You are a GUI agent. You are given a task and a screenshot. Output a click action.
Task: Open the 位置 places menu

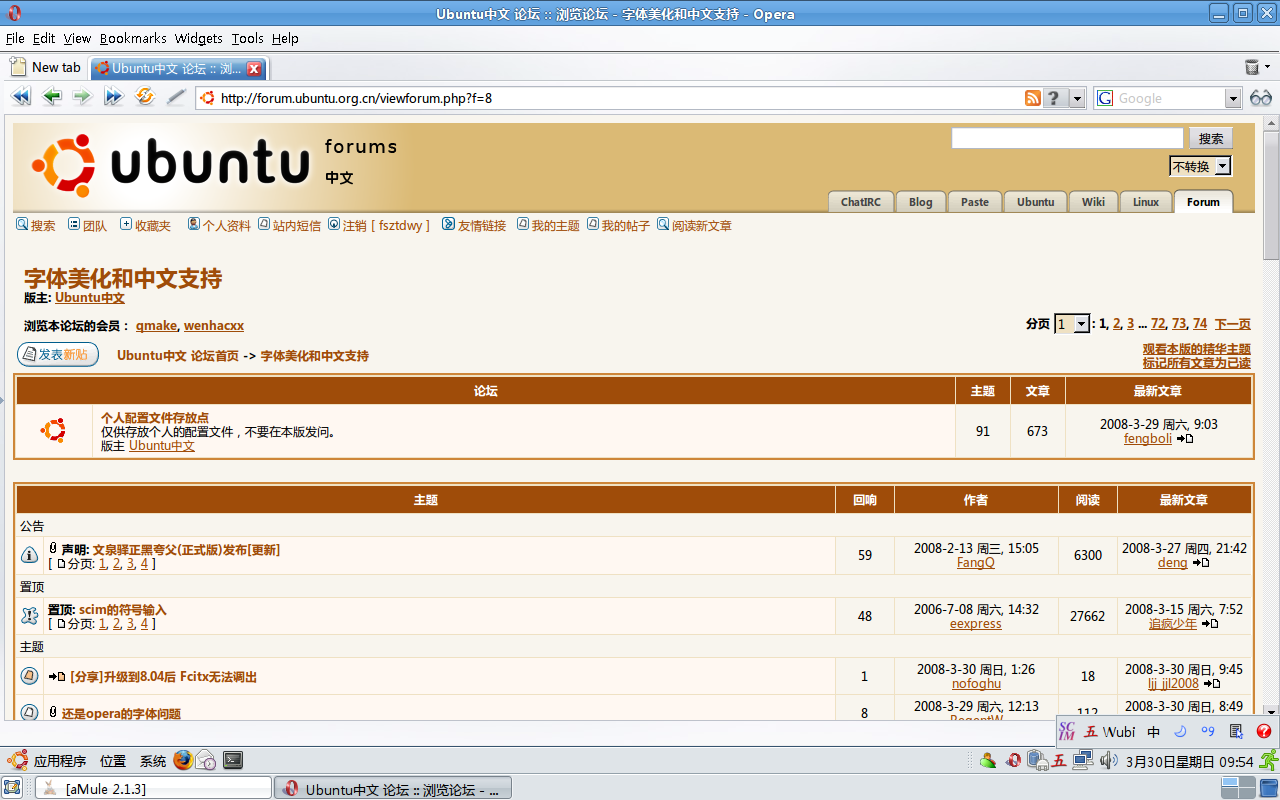[113, 761]
